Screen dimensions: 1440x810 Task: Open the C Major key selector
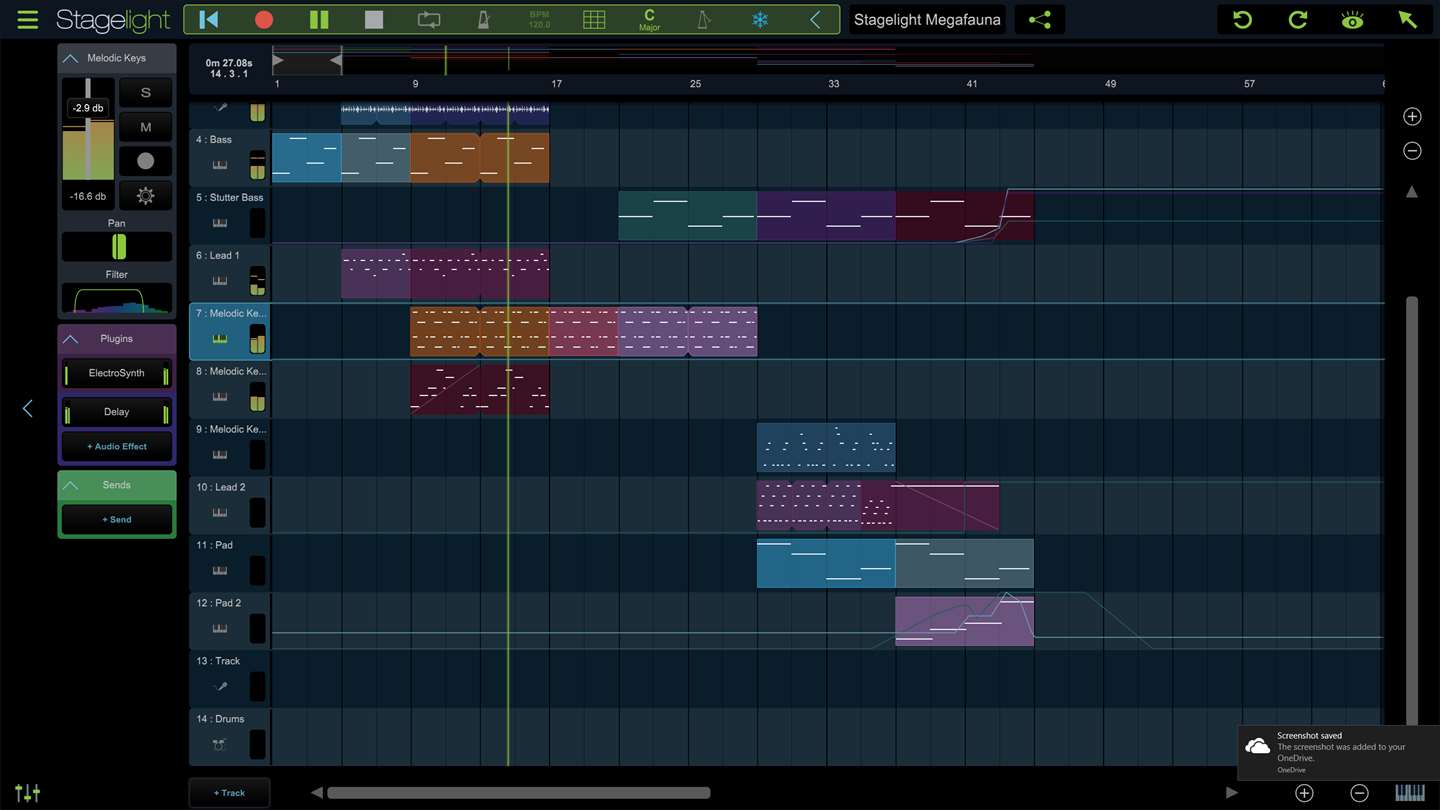coord(649,20)
